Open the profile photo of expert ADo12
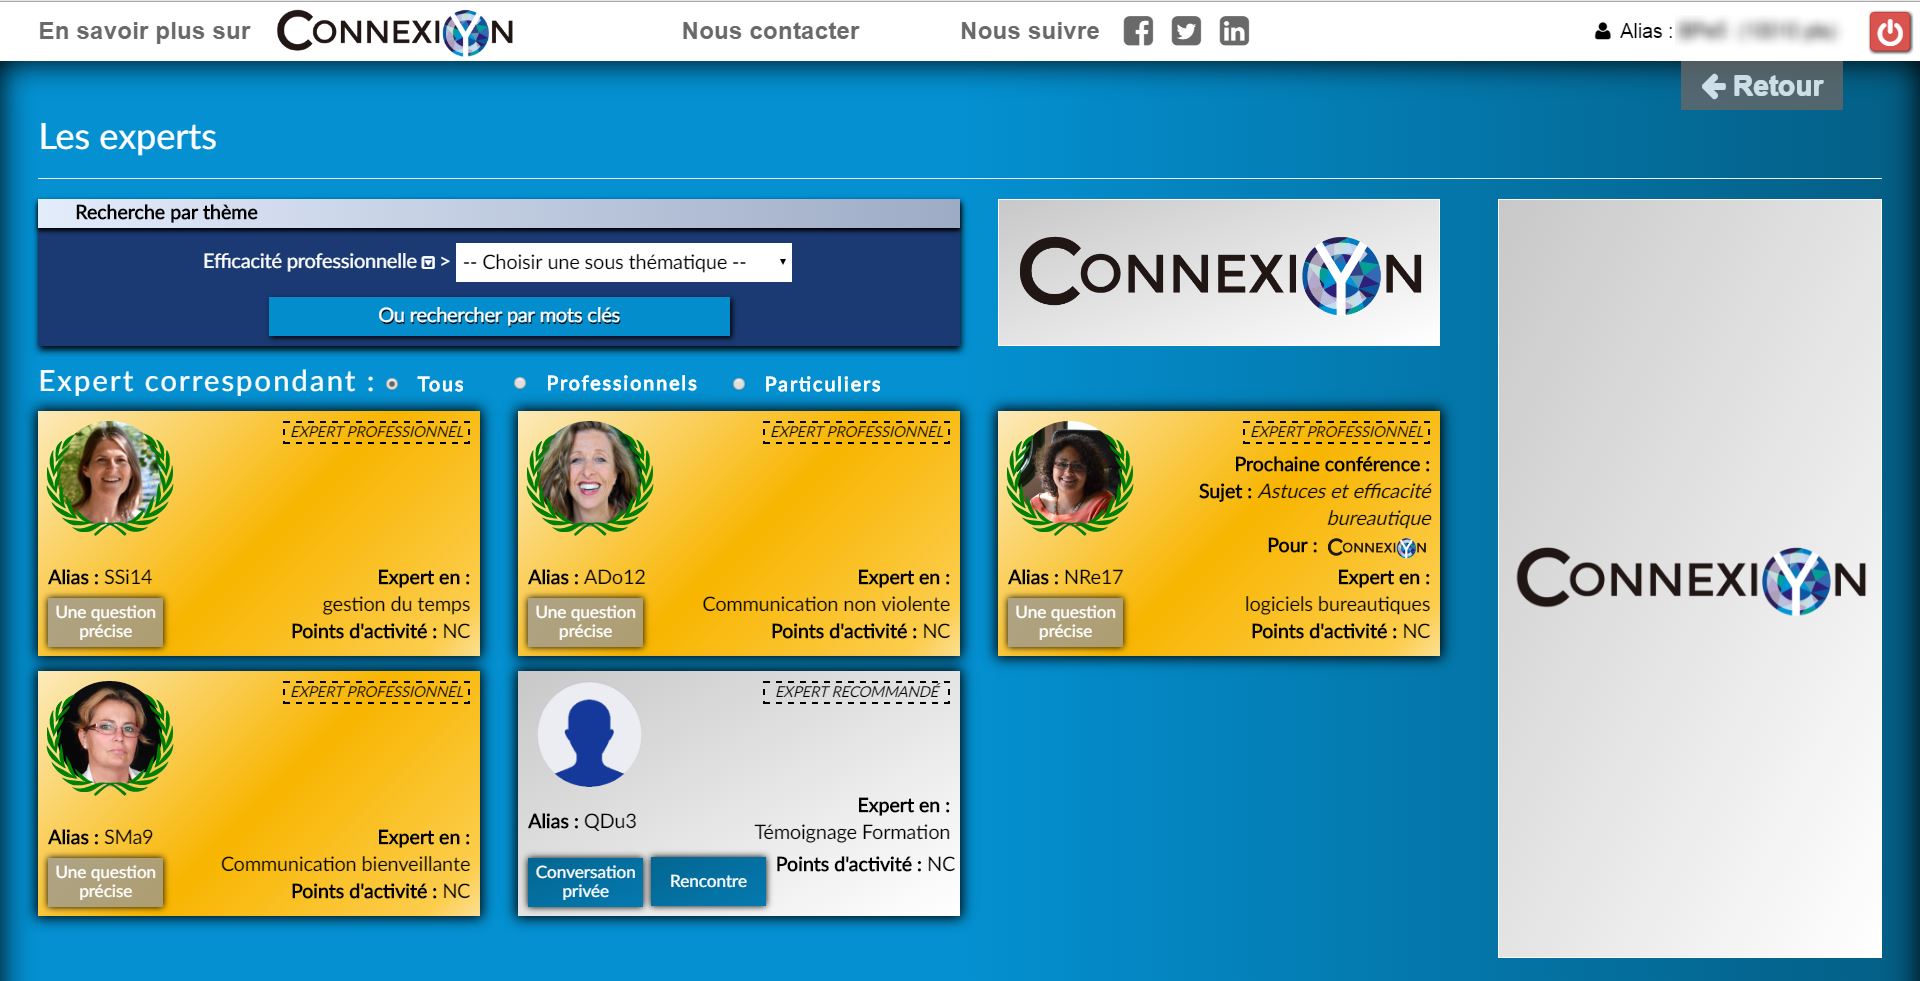The height and width of the screenshot is (981, 1920). [x=590, y=479]
